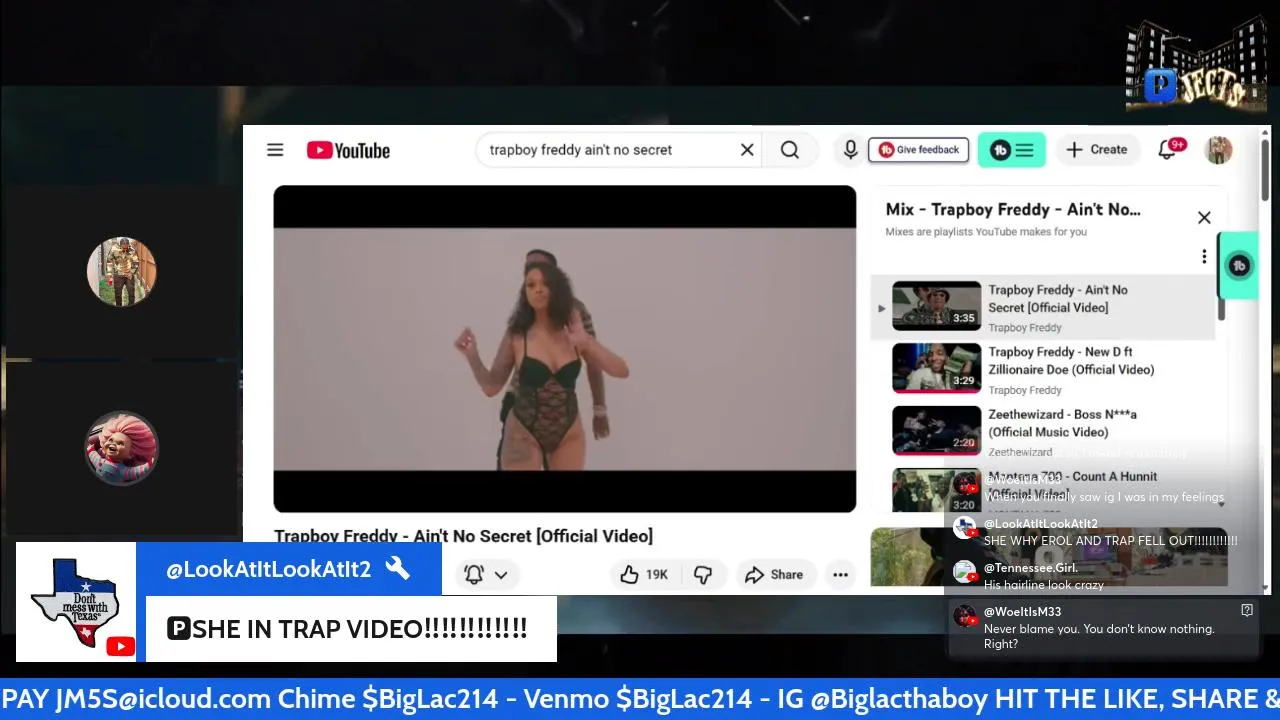The image size is (1280, 720).
Task: Dislike the video
Action: [703, 574]
